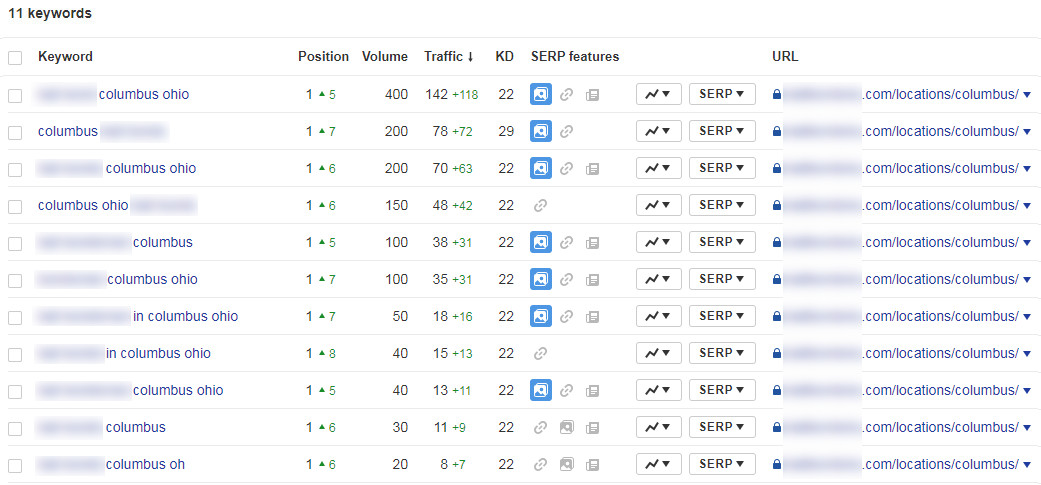This screenshot has width=1041, height=485.
Task: Open the history chart dropdown in the traffic 48 row
Action: tap(658, 205)
